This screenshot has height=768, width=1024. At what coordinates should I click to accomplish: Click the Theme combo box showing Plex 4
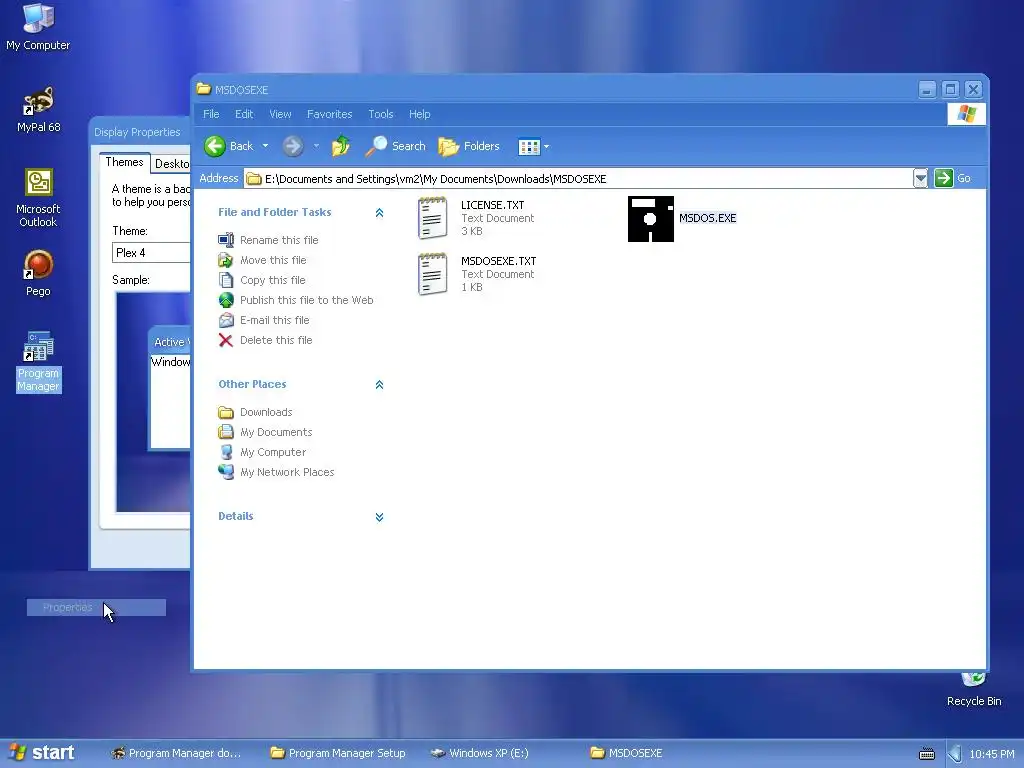pyautogui.click(x=151, y=253)
